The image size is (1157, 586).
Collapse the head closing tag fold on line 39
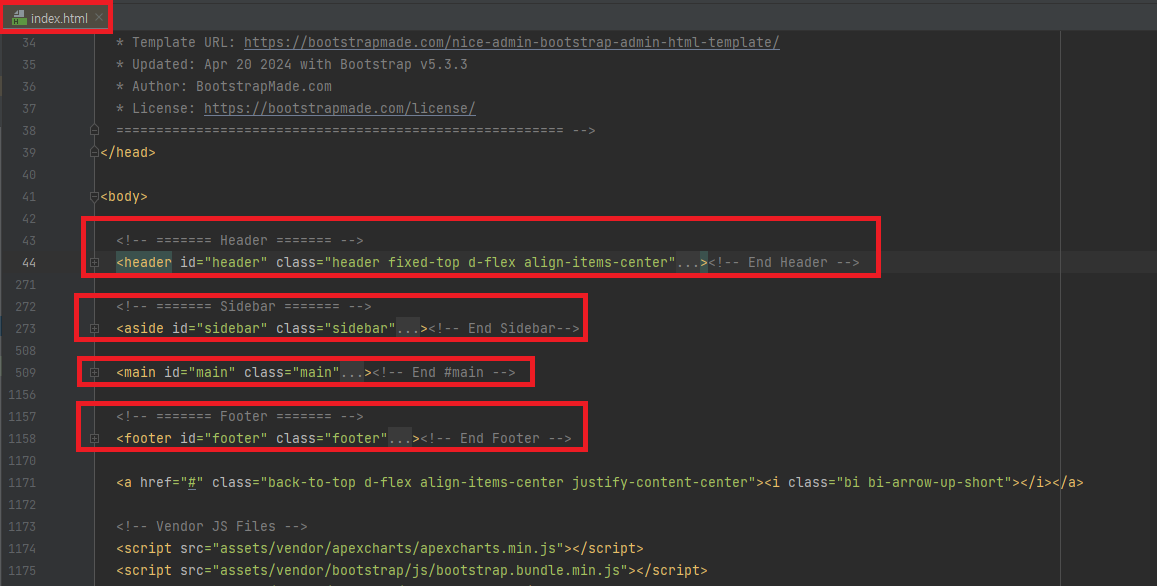pyautogui.click(x=94, y=152)
